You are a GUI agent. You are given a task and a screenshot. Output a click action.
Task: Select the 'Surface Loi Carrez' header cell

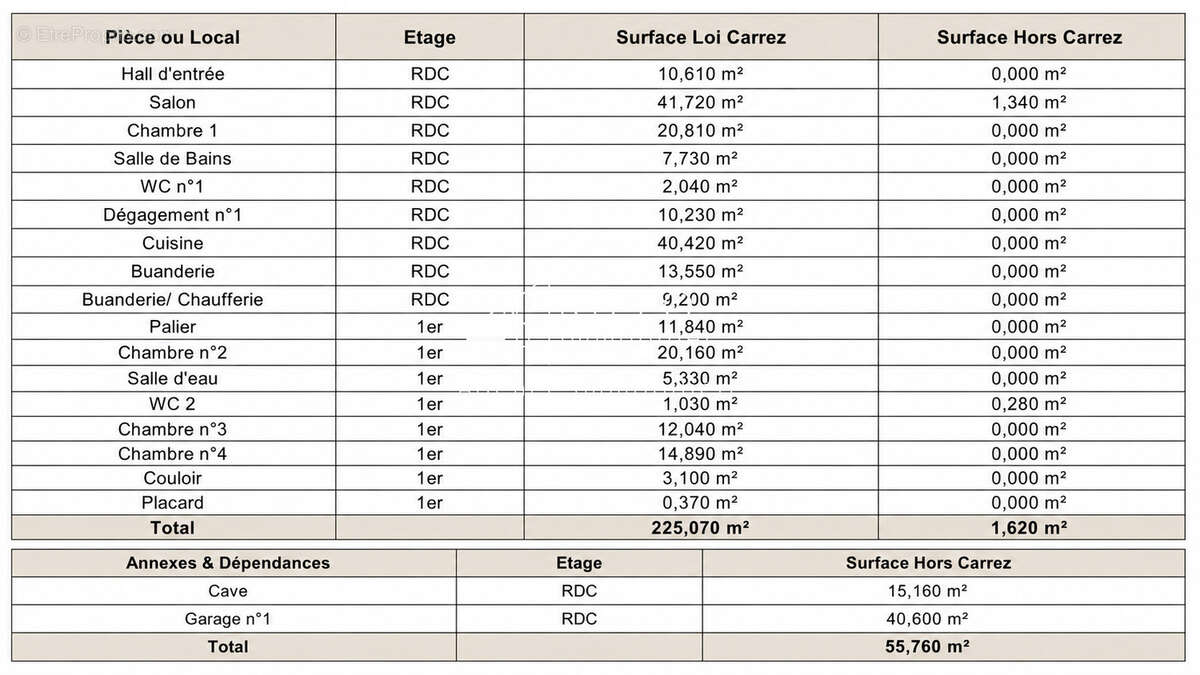[x=701, y=37]
